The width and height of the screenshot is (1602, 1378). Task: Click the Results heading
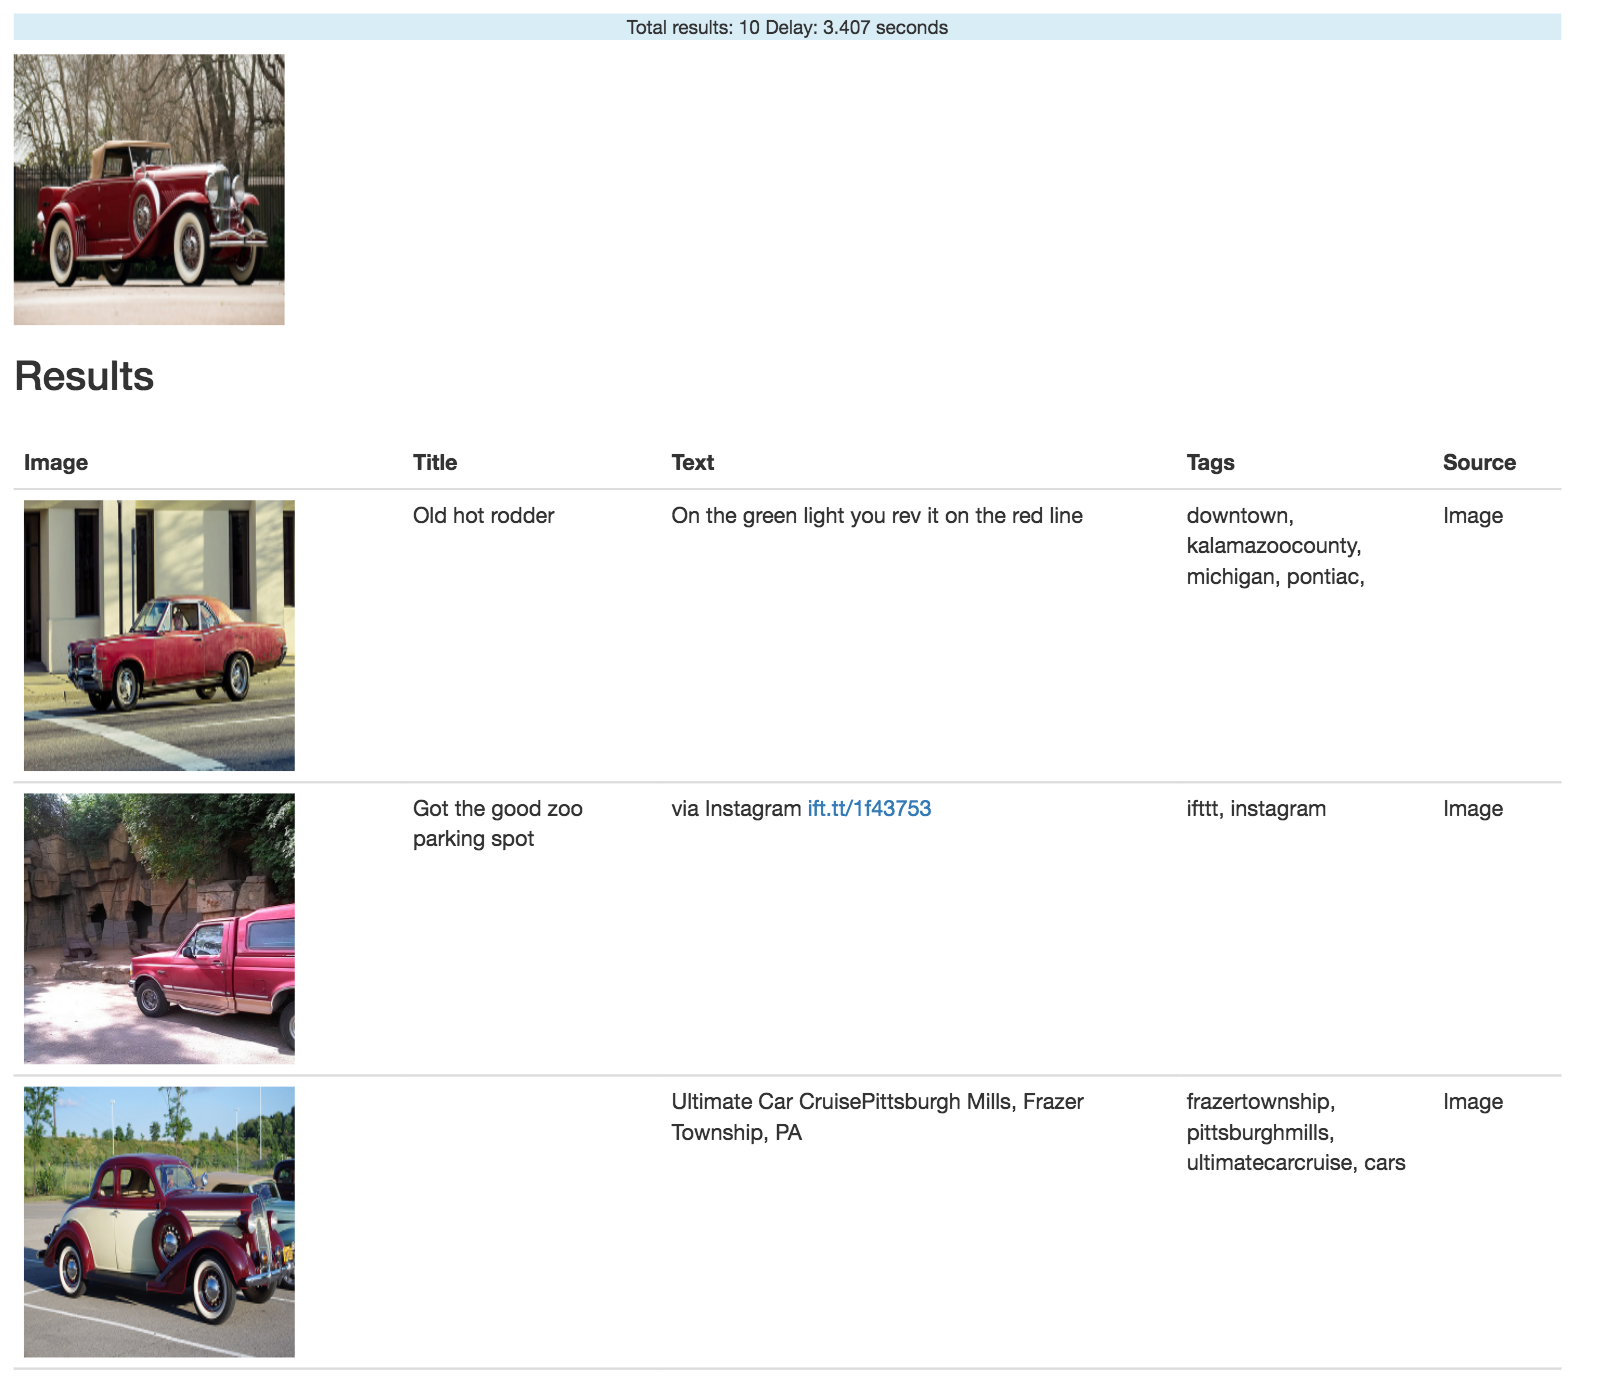click(84, 376)
